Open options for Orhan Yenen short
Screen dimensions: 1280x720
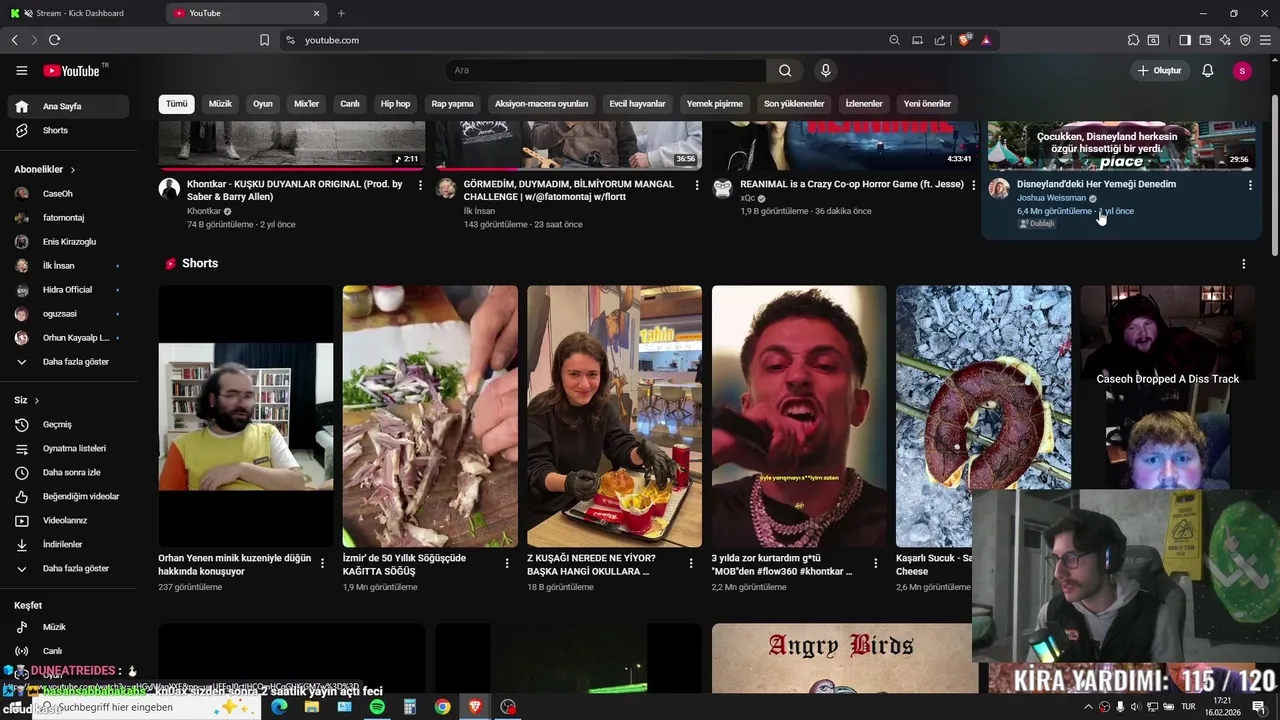tap(322, 564)
